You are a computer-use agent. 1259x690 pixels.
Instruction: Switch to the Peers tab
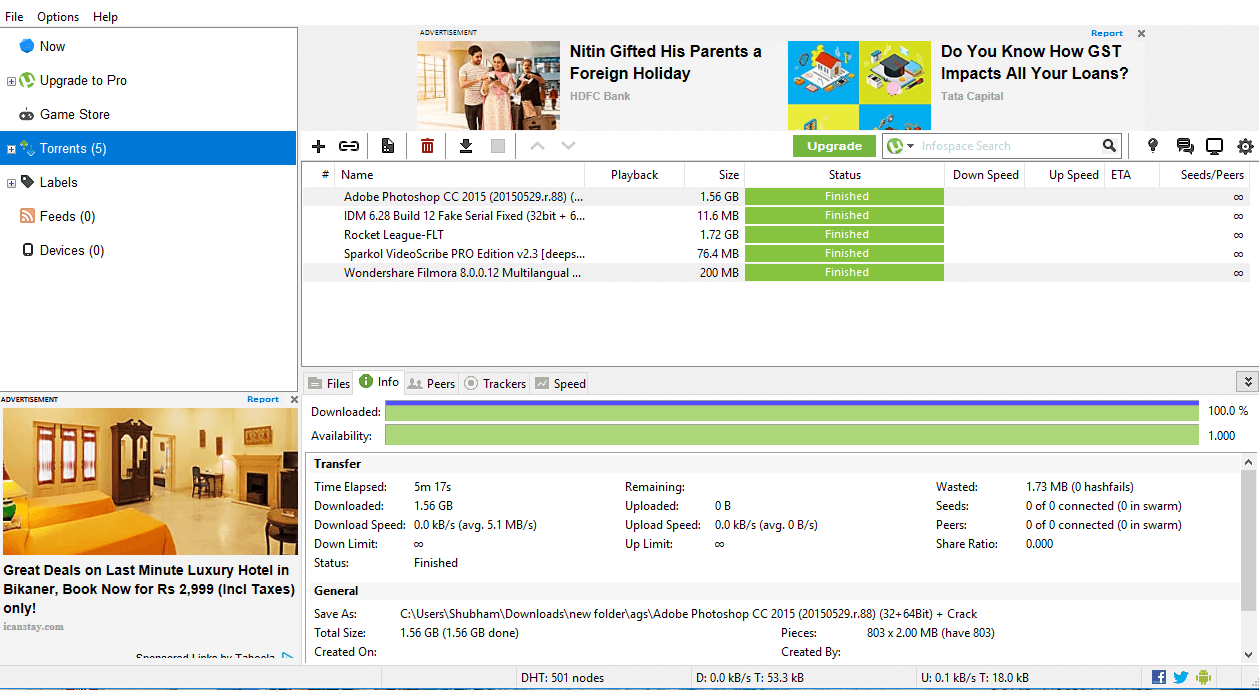pyautogui.click(x=432, y=383)
